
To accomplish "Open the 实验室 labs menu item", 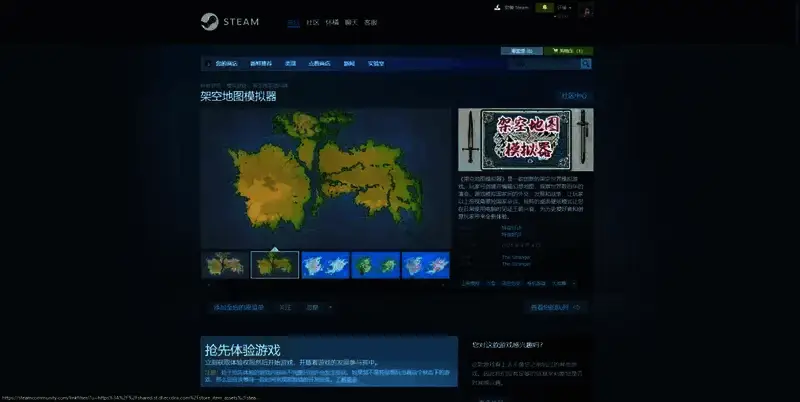I will point(376,64).
